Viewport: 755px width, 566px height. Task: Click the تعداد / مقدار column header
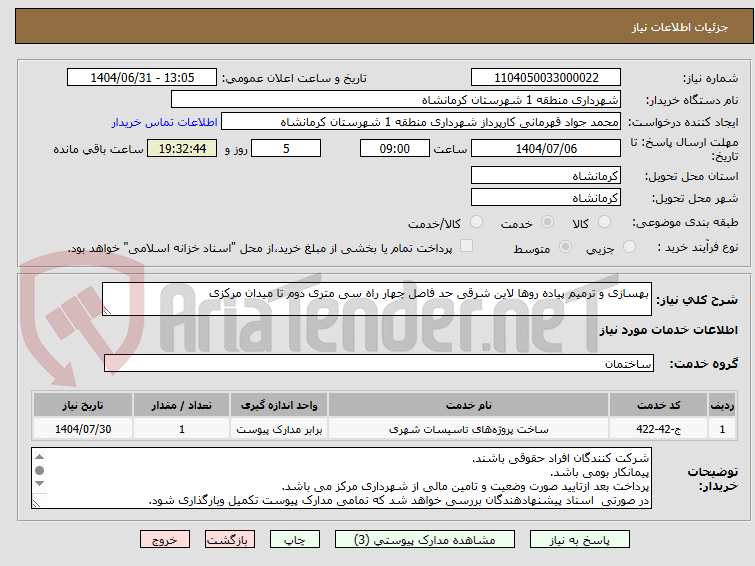click(182, 405)
